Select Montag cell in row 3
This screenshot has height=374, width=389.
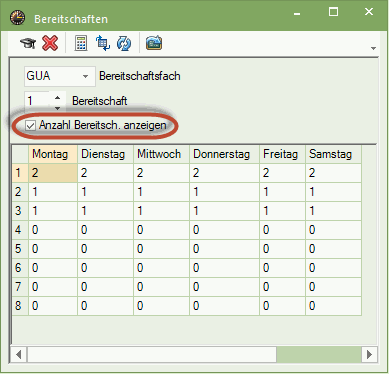click(53, 211)
